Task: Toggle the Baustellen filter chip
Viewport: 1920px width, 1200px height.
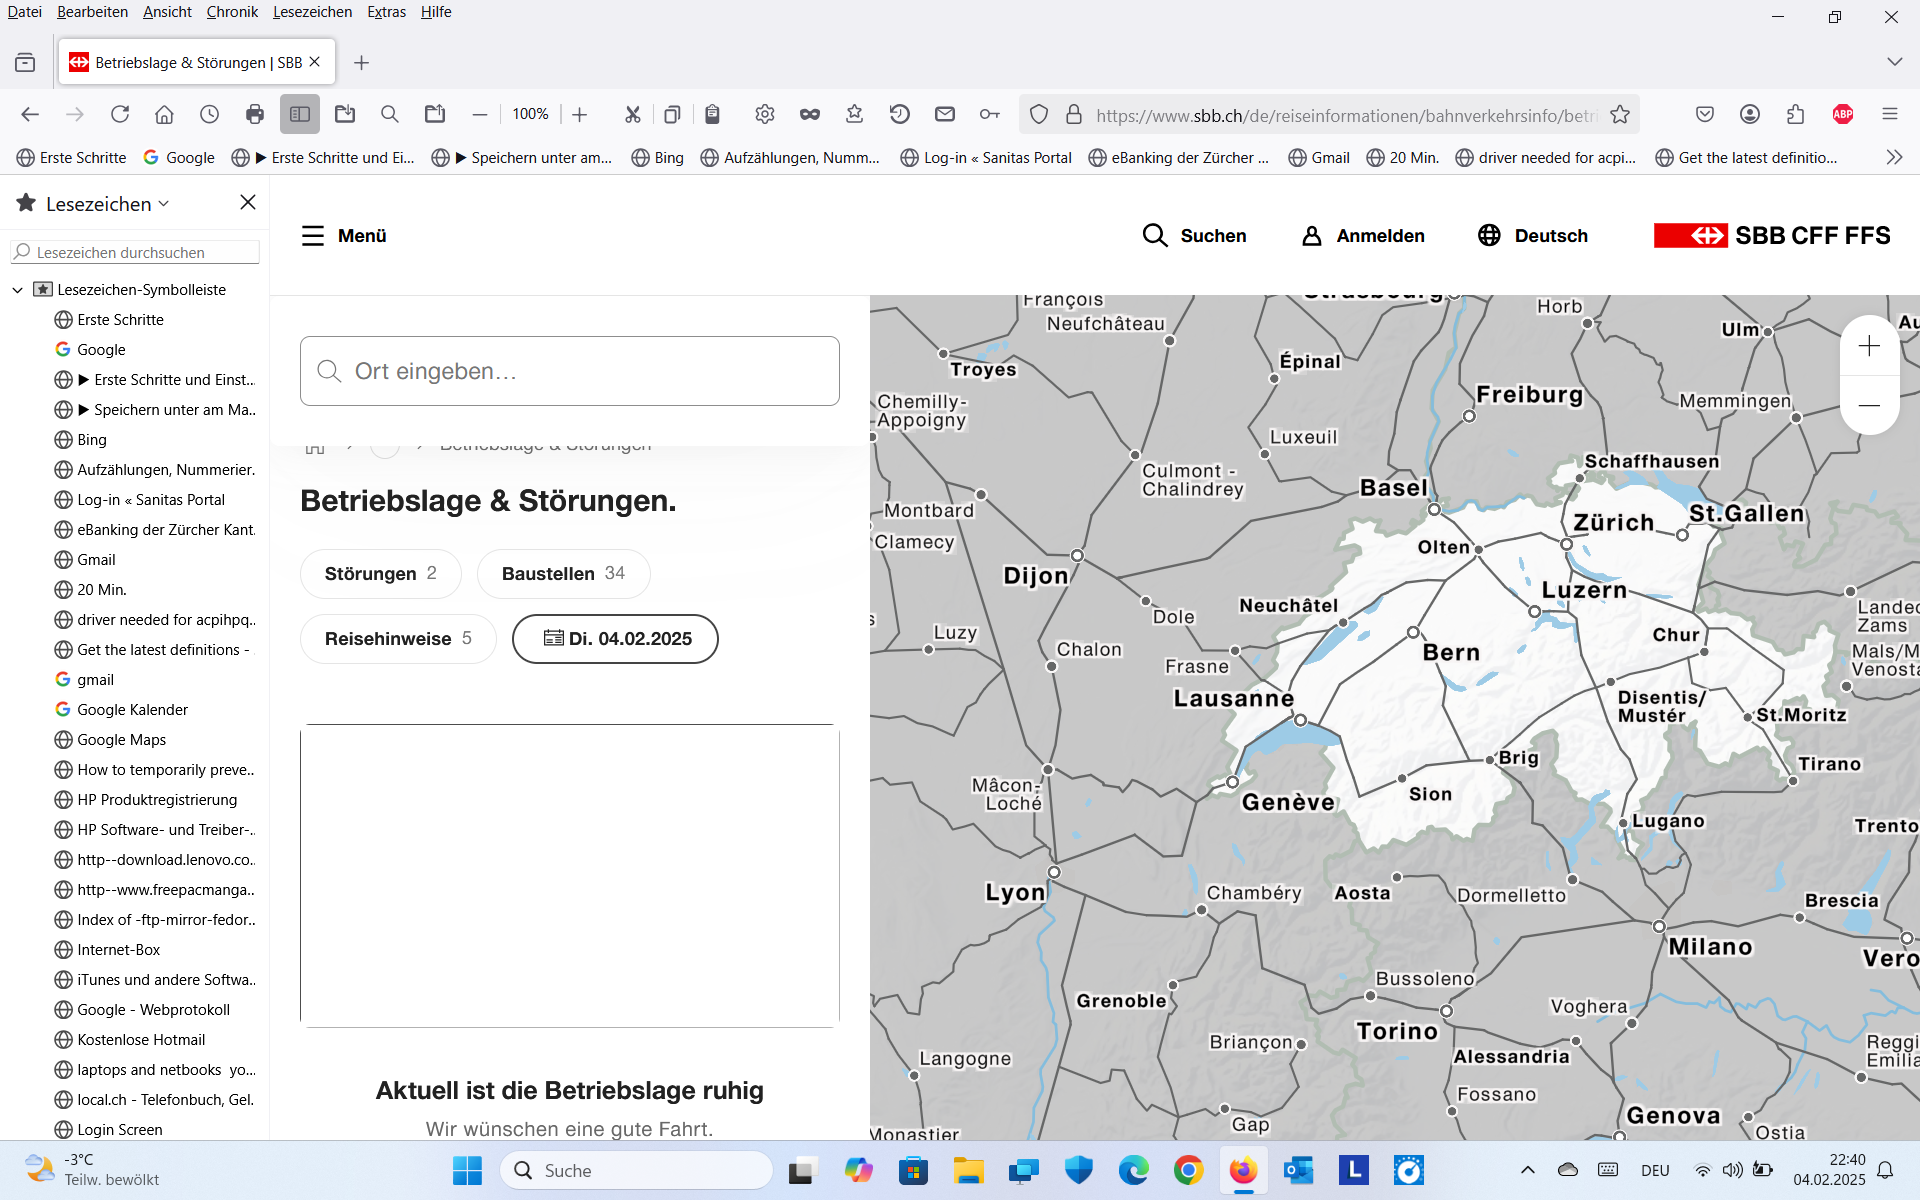Action: click(x=563, y=574)
